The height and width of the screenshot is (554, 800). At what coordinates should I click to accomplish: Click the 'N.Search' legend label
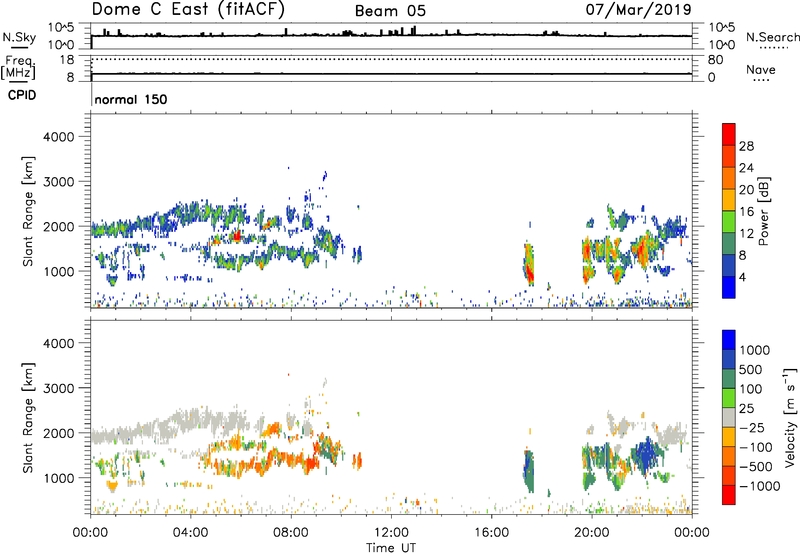point(772,37)
